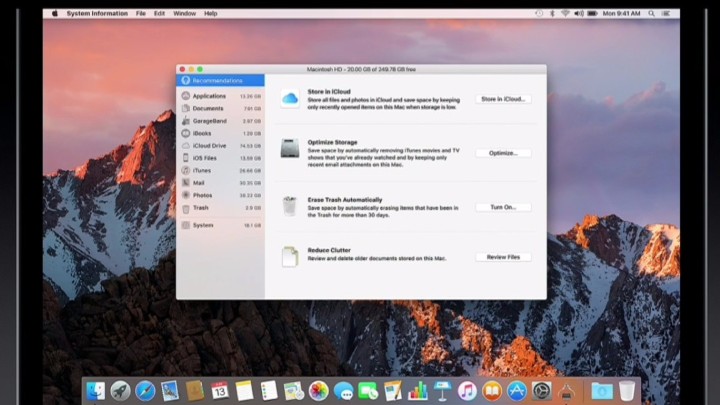Open the Help menu

tap(211, 13)
